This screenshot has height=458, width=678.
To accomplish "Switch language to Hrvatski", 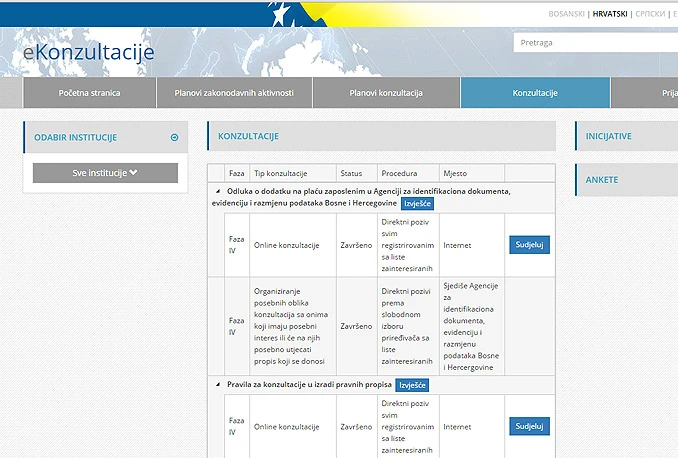I will (610, 14).
